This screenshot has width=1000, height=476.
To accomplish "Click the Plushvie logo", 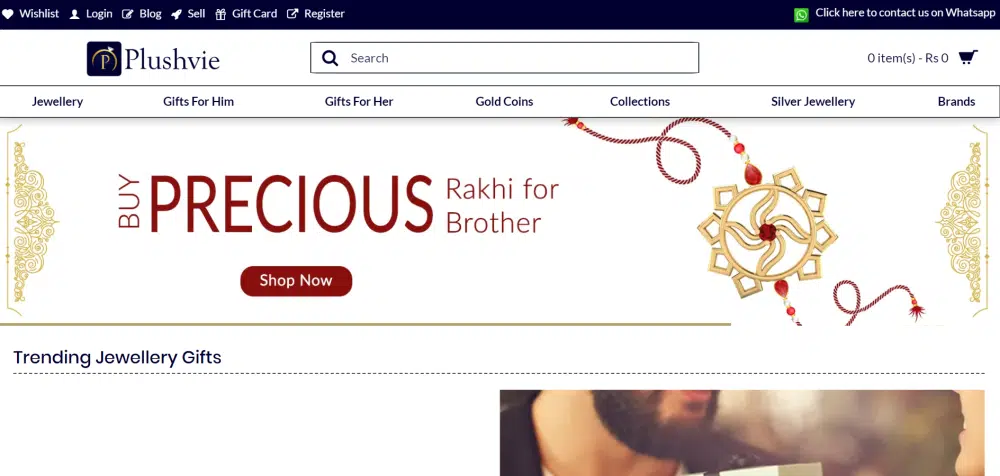I will (154, 59).
